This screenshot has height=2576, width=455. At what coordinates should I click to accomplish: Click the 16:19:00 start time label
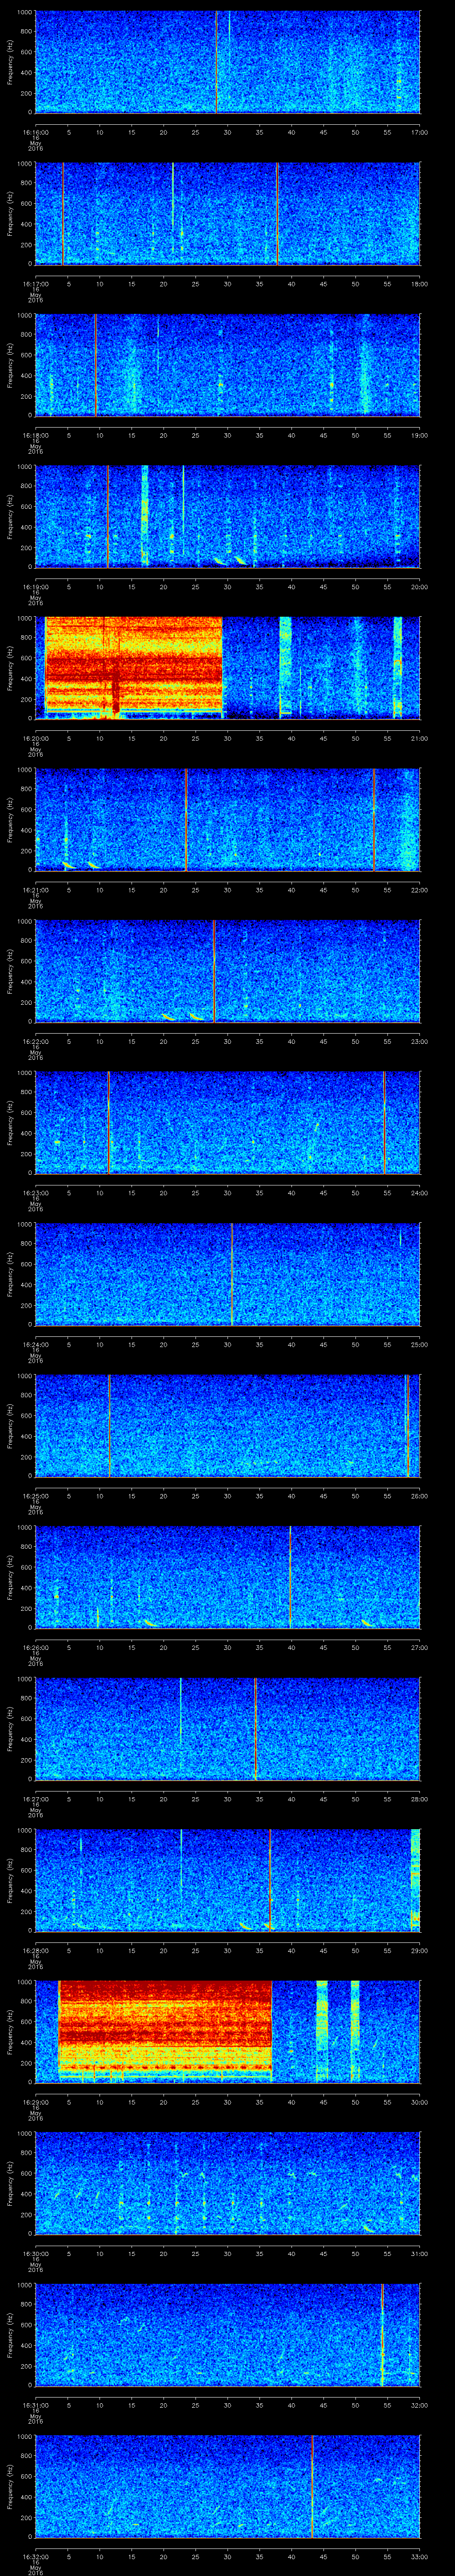pos(35,587)
